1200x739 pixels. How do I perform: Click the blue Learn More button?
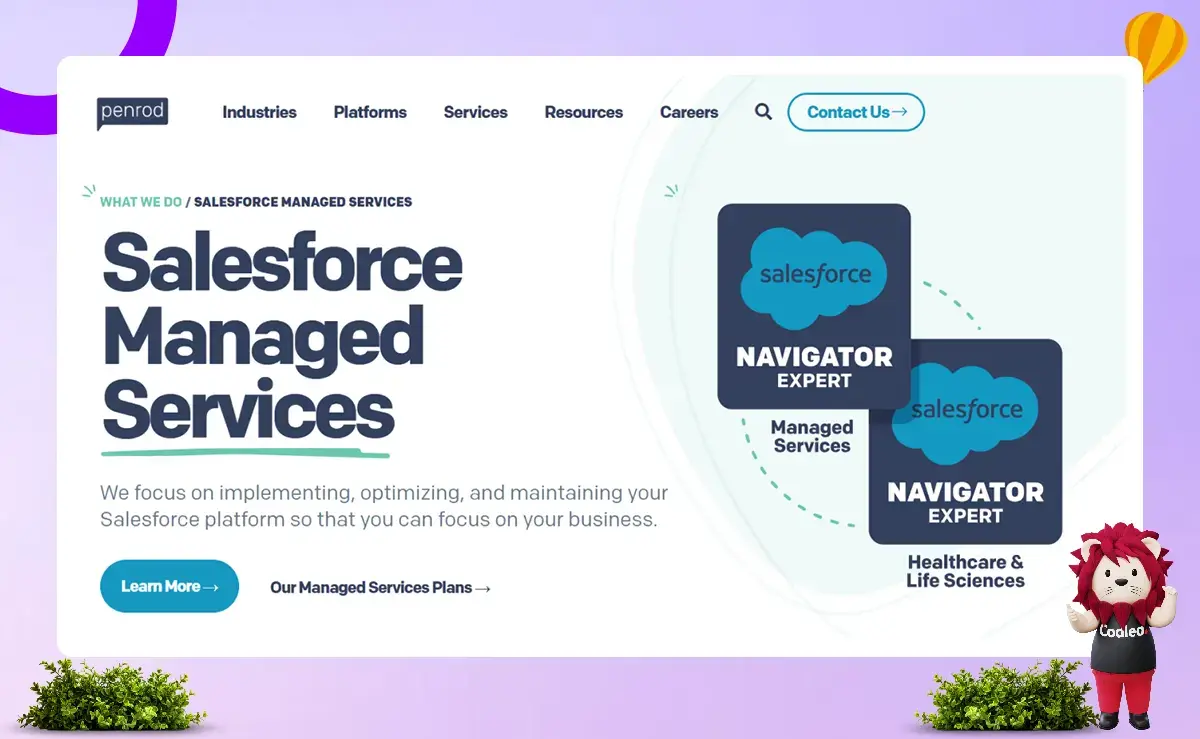click(169, 586)
